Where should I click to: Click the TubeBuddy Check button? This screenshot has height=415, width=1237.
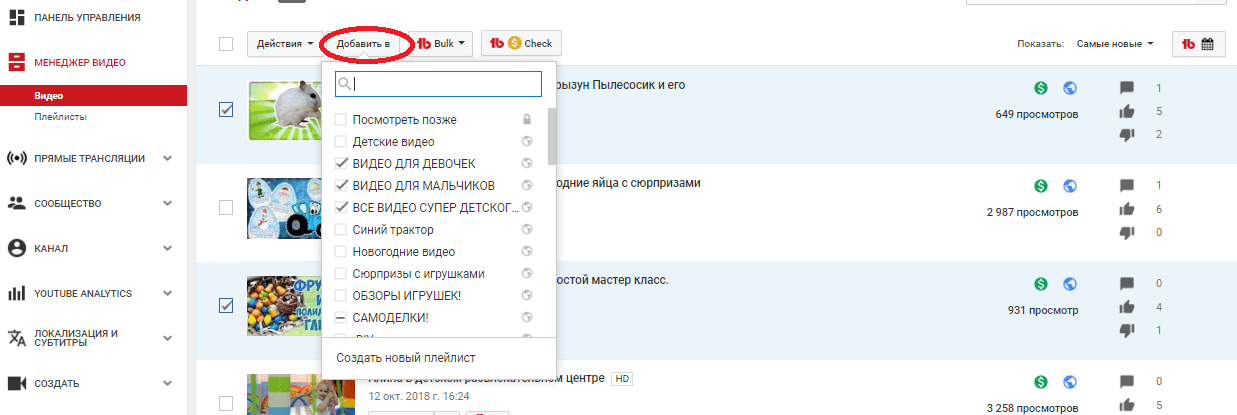tap(521, 44)
